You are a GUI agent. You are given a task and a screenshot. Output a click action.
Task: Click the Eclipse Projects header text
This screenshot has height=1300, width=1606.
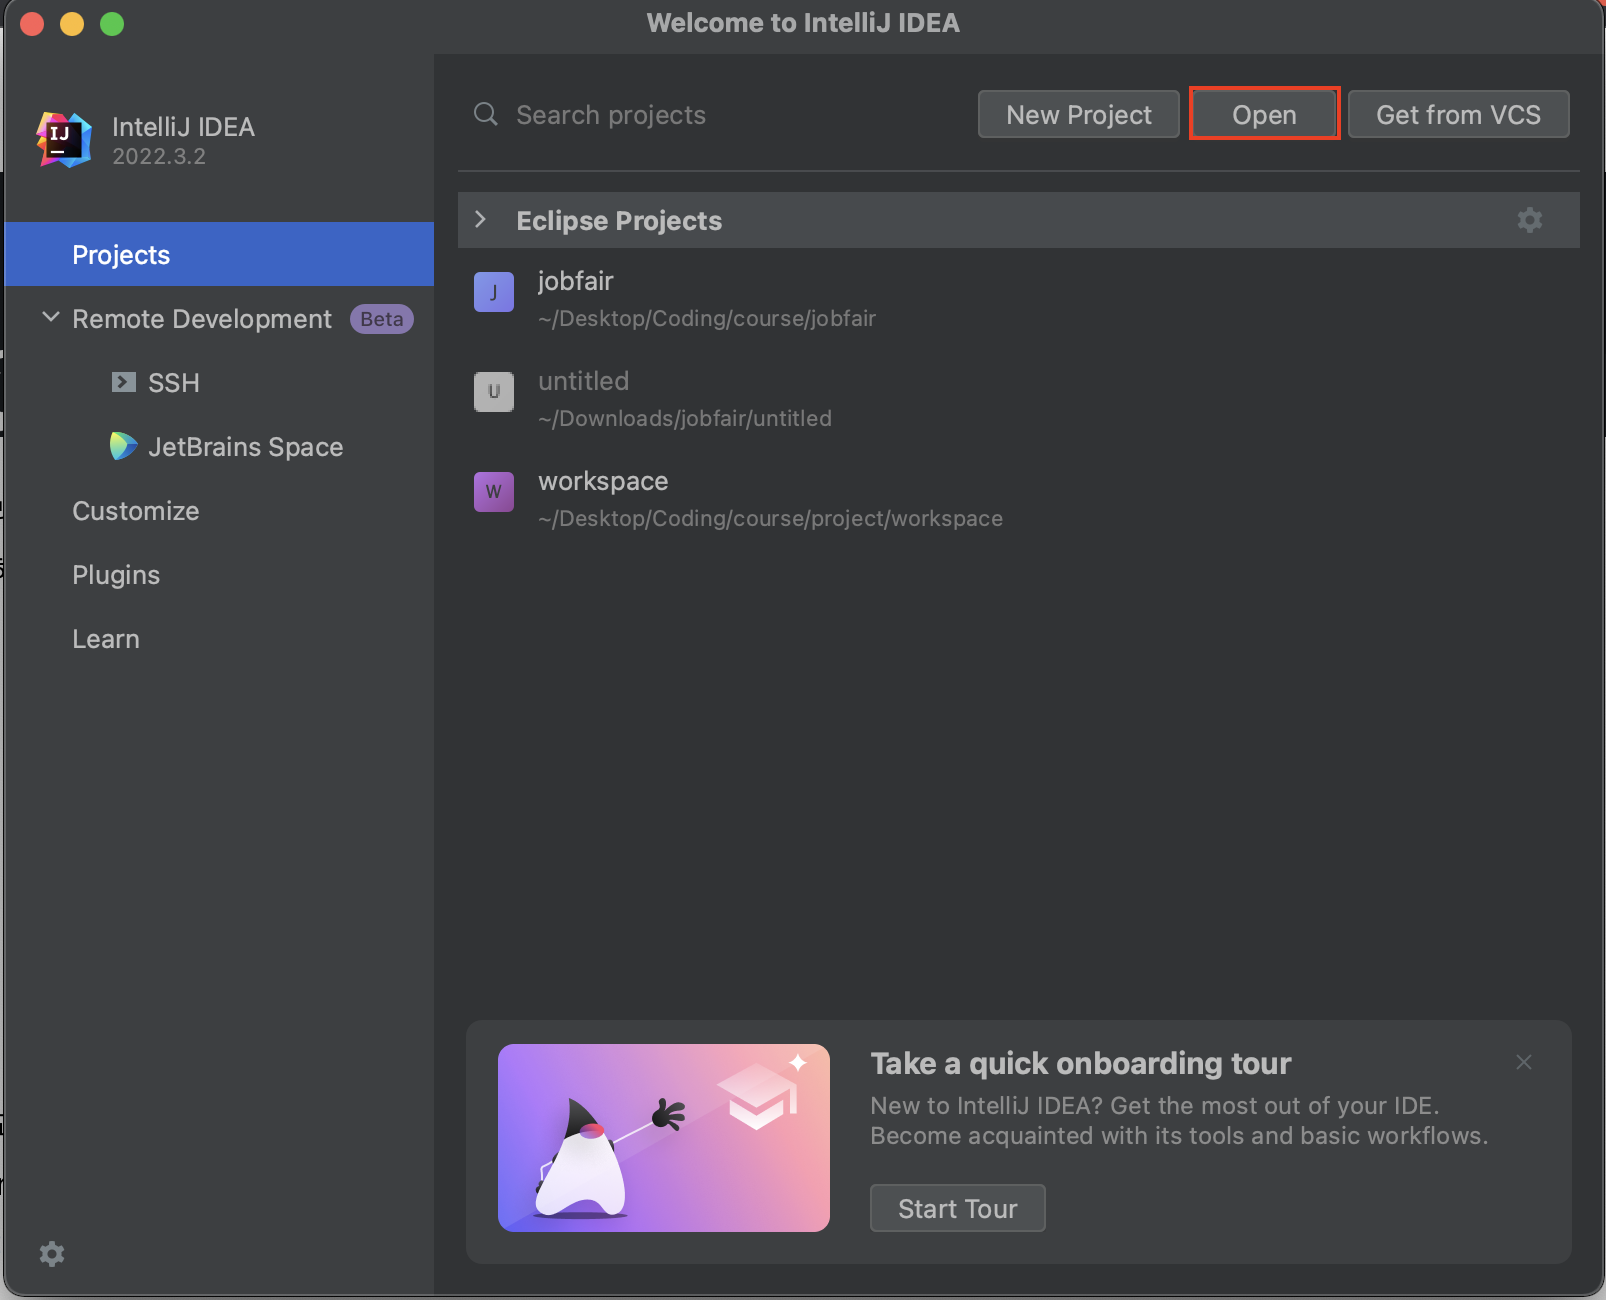tap(619, 220)
